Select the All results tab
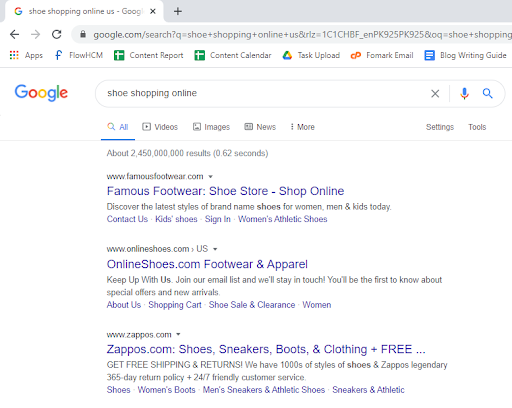This screenshot has height=408, width=512. pos(118,127)
